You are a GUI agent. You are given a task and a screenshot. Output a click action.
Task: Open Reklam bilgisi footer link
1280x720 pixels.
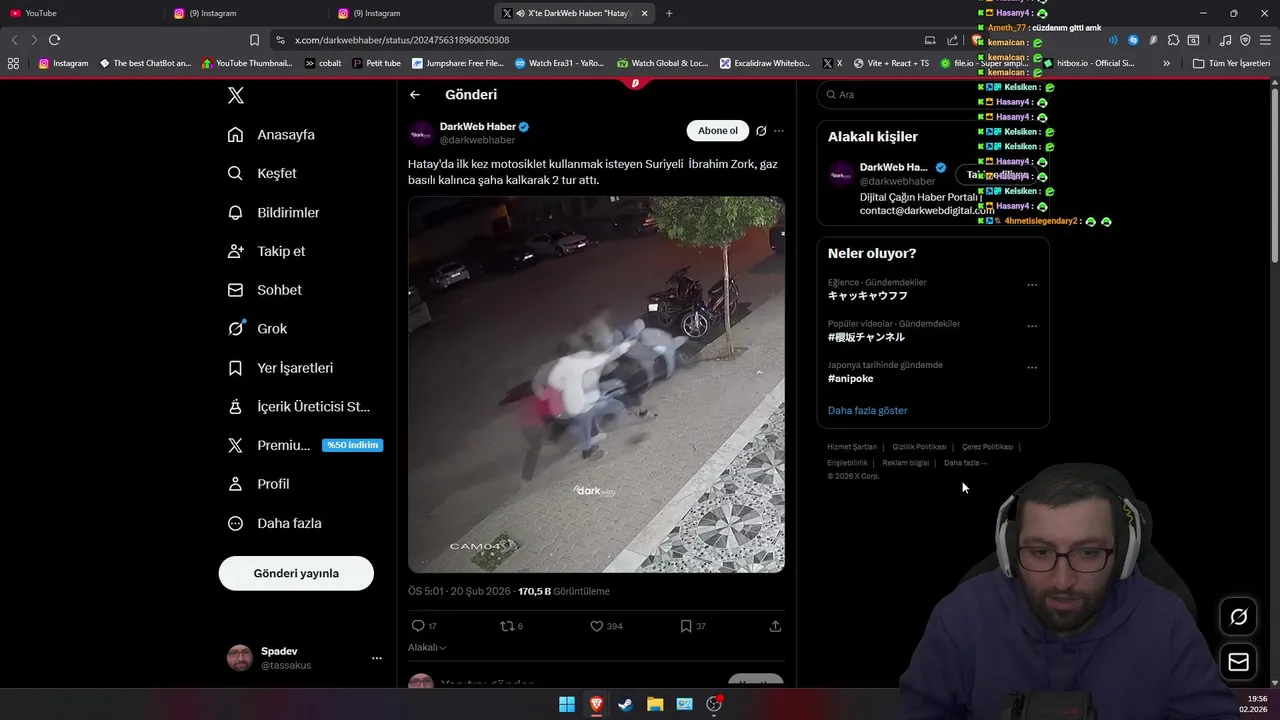tap(905, 463)
